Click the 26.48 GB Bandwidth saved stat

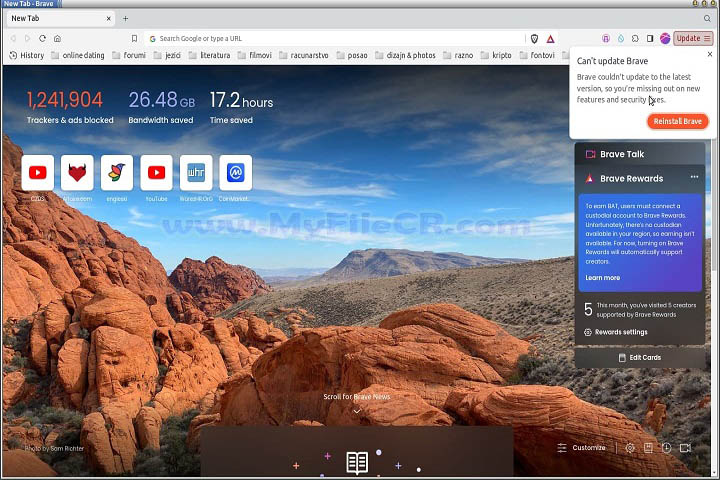click(162, 107)
